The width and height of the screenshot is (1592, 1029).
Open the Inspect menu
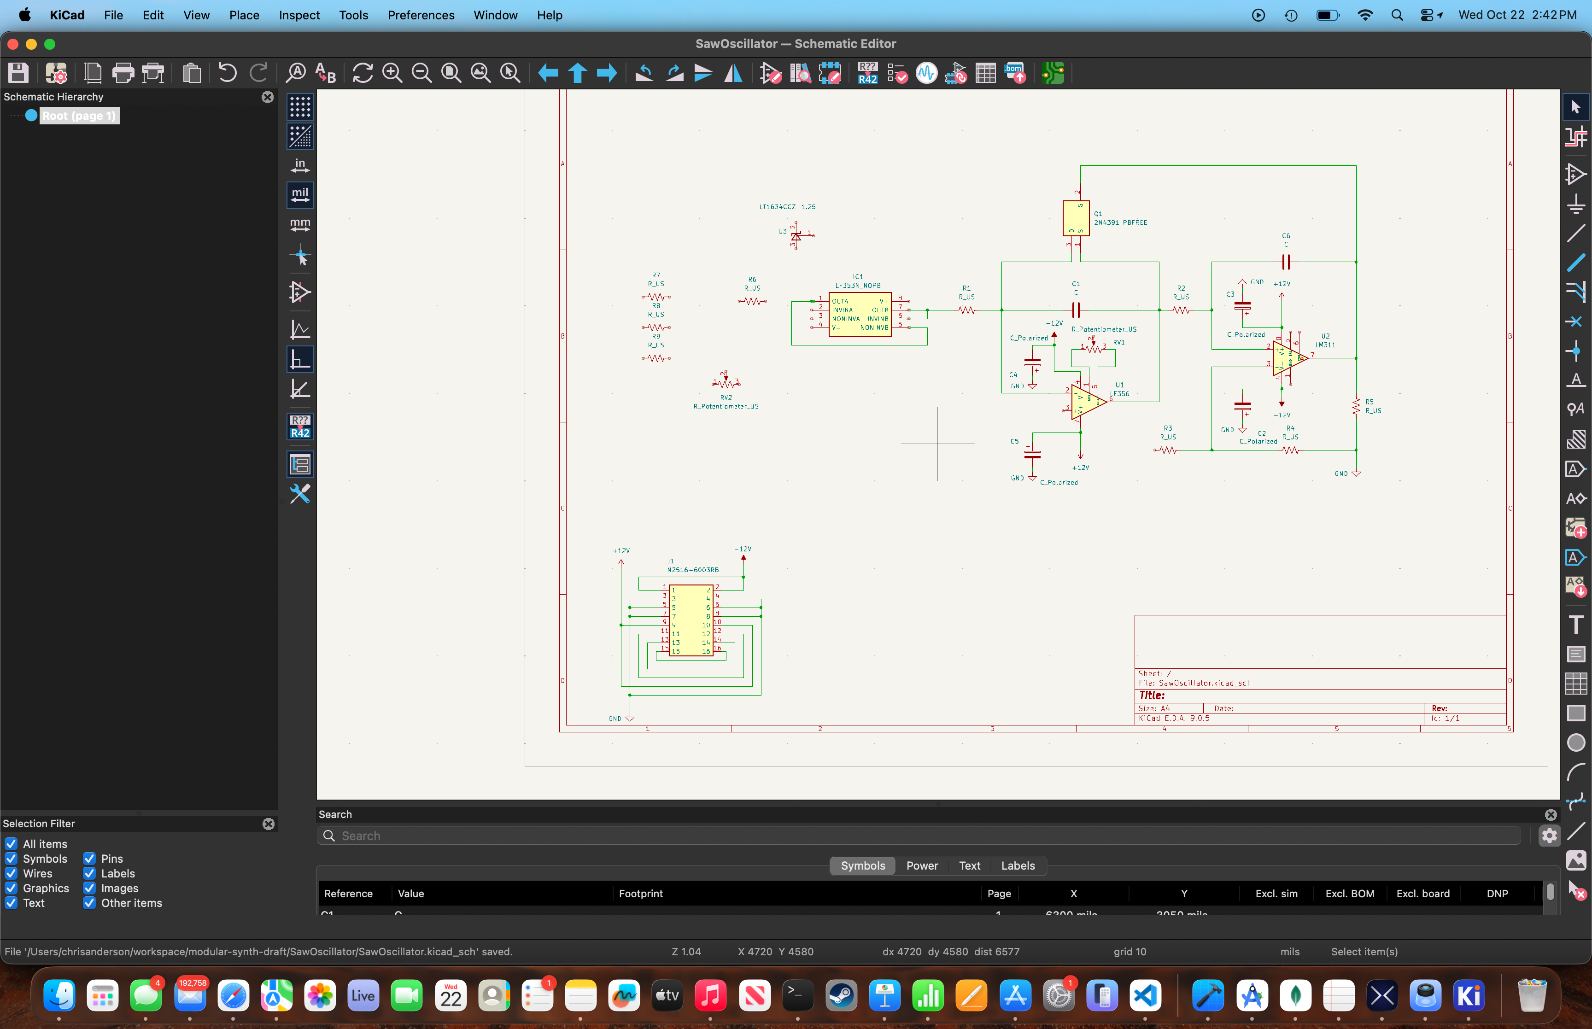click(299, 15)
